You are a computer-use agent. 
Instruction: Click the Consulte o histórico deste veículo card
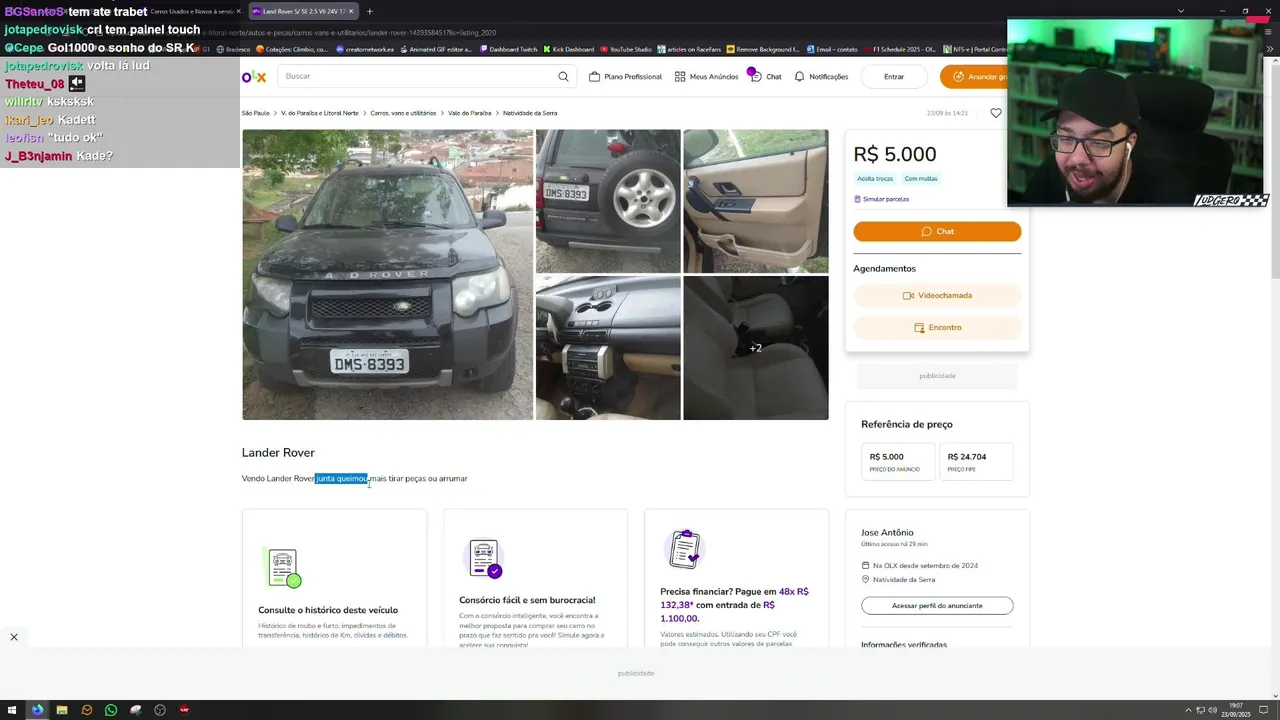334,578
